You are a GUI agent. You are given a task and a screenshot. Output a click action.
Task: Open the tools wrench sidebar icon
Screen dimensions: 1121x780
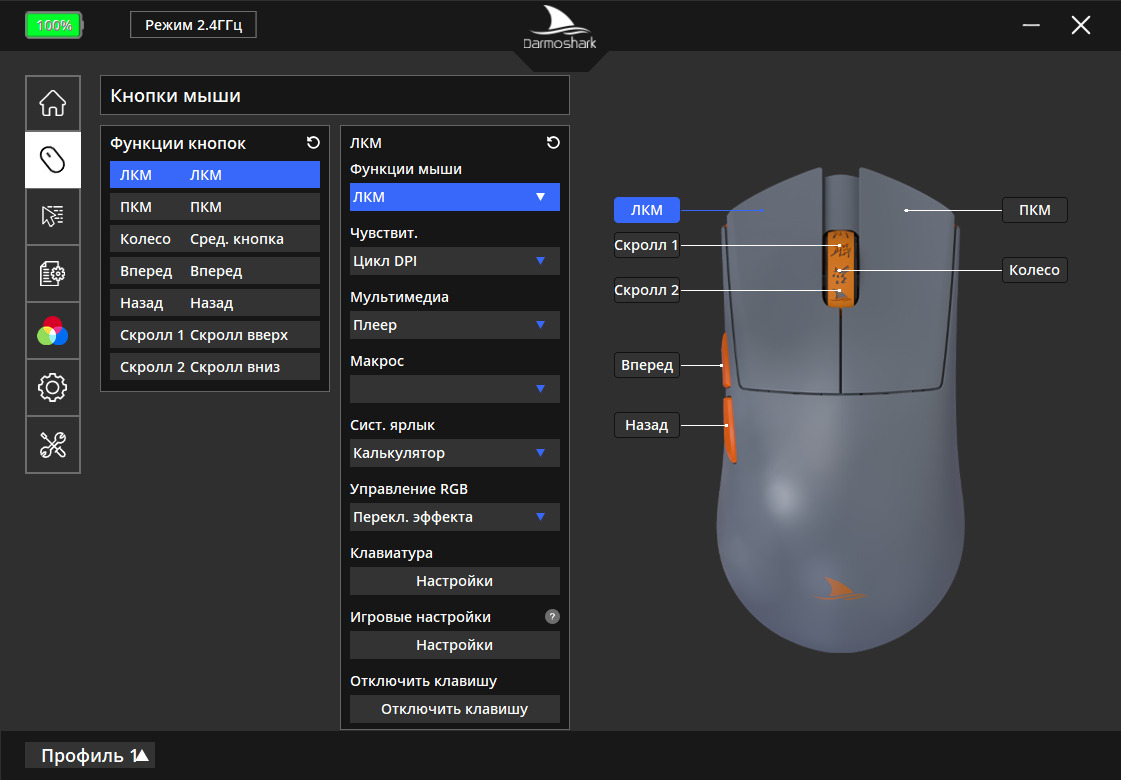(53, 445)
